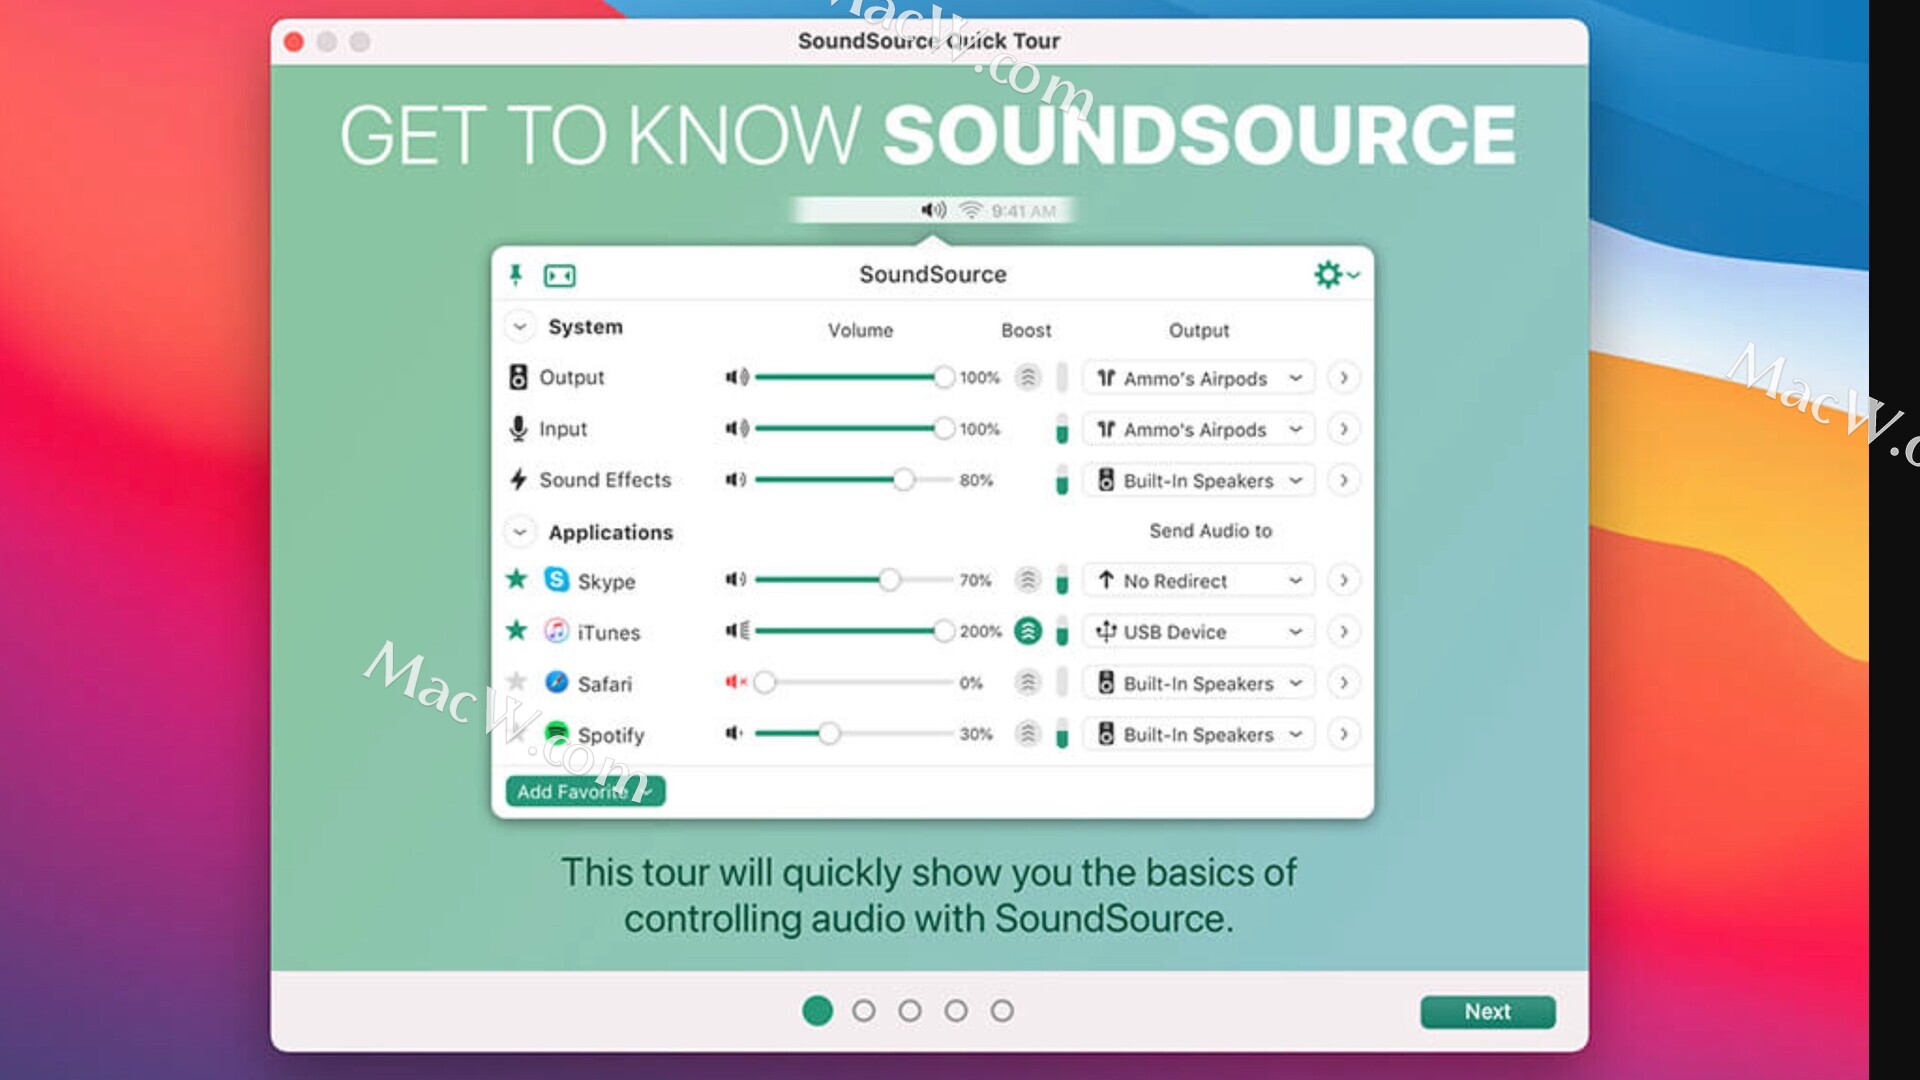Open Spotify Built-In Speakers dropdown
The width and height of the screenshot is (1920, 1080).
pos(1199,734)
